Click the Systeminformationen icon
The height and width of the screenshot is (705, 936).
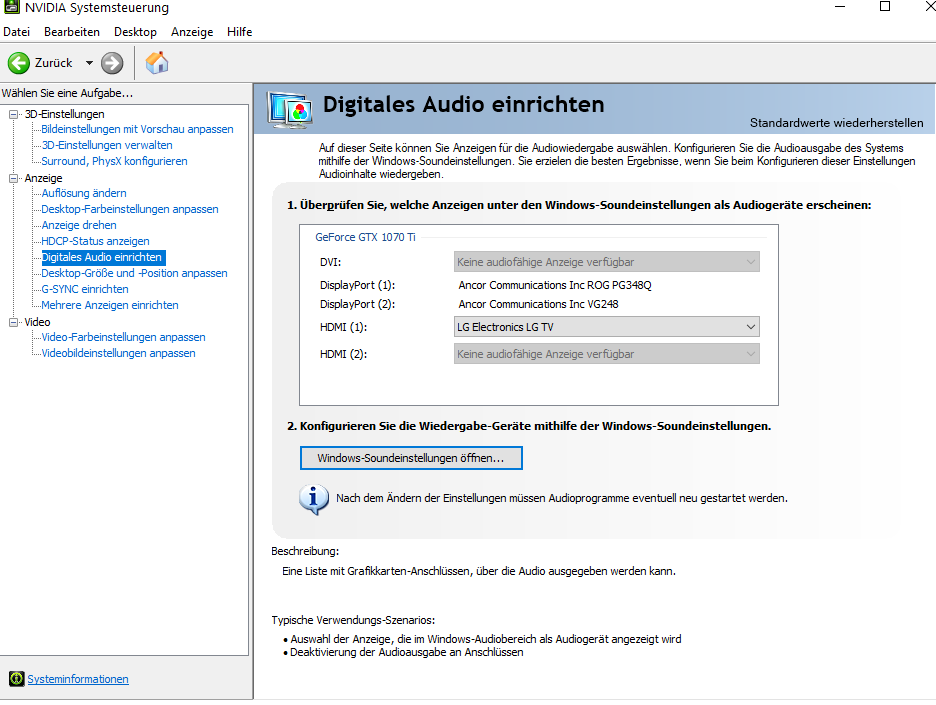(16, 679)
